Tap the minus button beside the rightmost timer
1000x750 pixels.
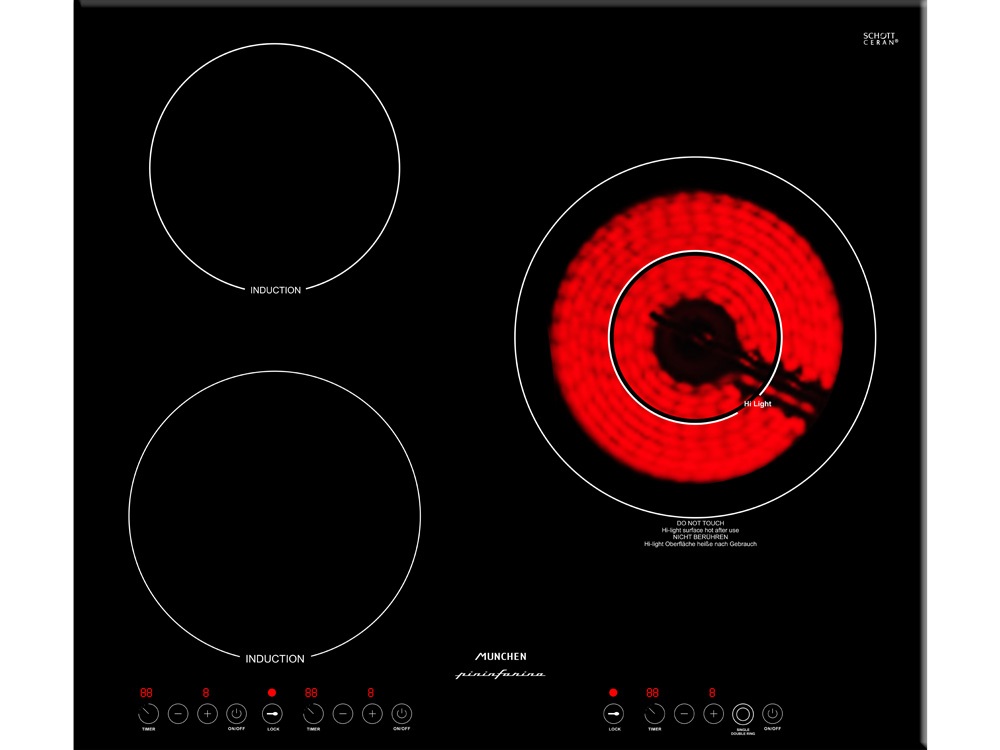[x=684, y=714]
